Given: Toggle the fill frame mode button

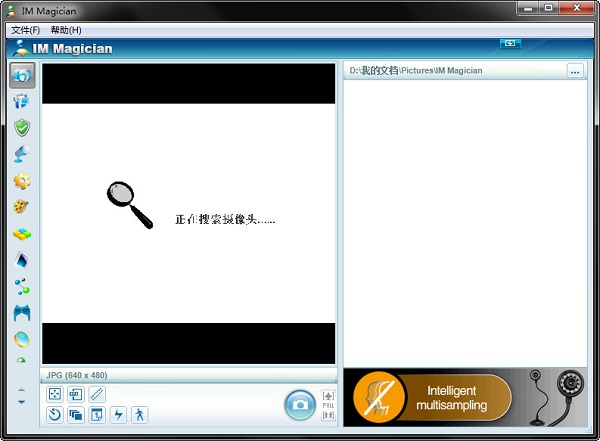Looking at the screenshot, I should 328,405.
